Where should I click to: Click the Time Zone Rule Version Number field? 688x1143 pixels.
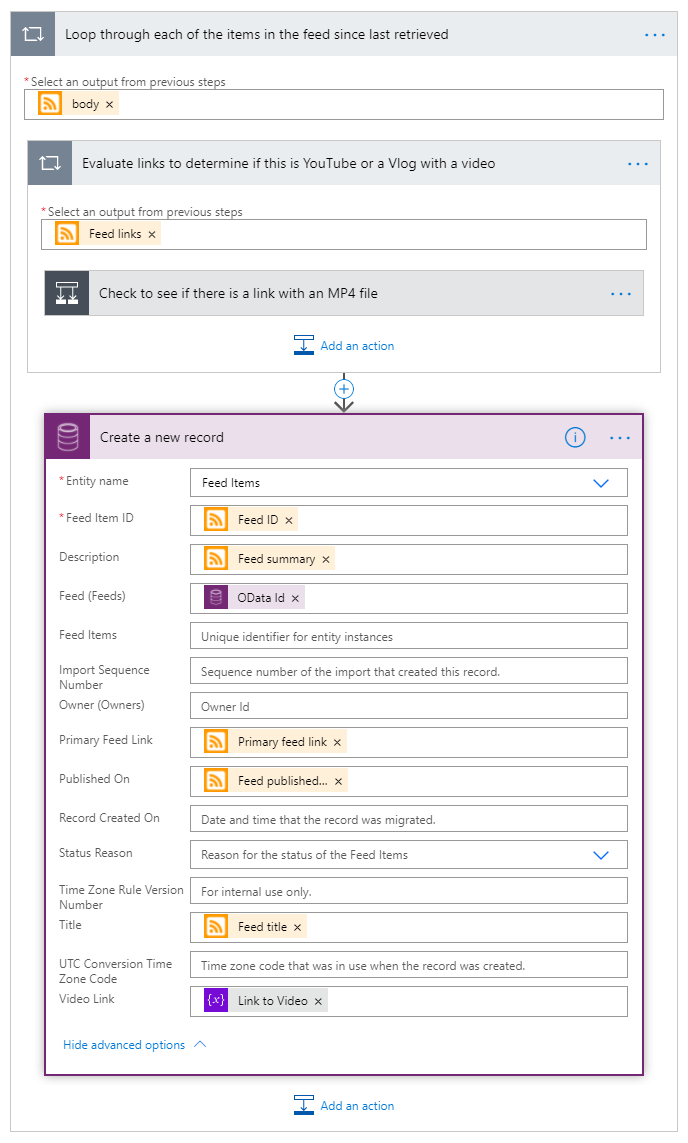[x=409, y=891]
